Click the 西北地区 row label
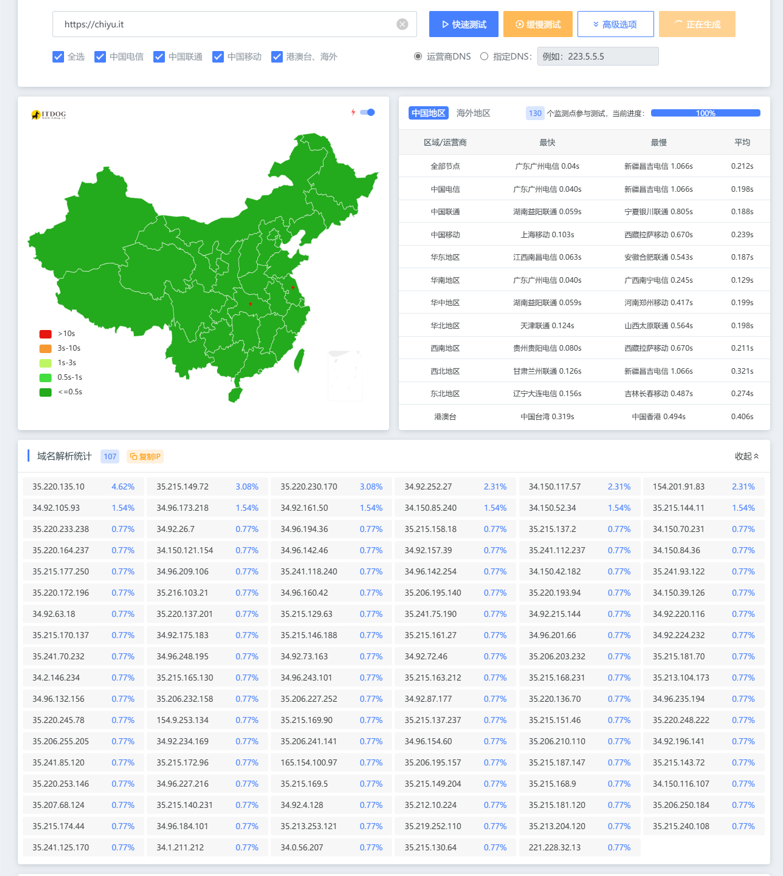The height and width of the screenshot is (876, 783). pos(445,371)
